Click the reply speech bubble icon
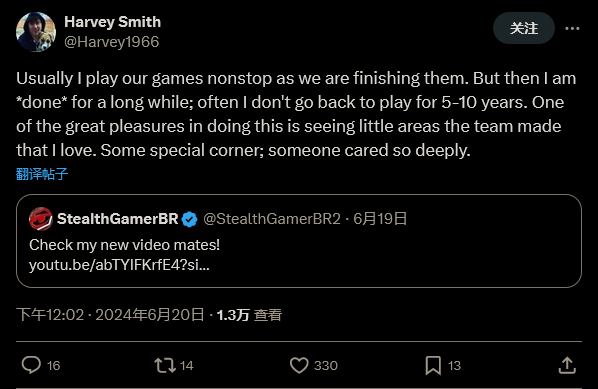The height and width of the screenshot is (389, 598). (x=31, y=365)
